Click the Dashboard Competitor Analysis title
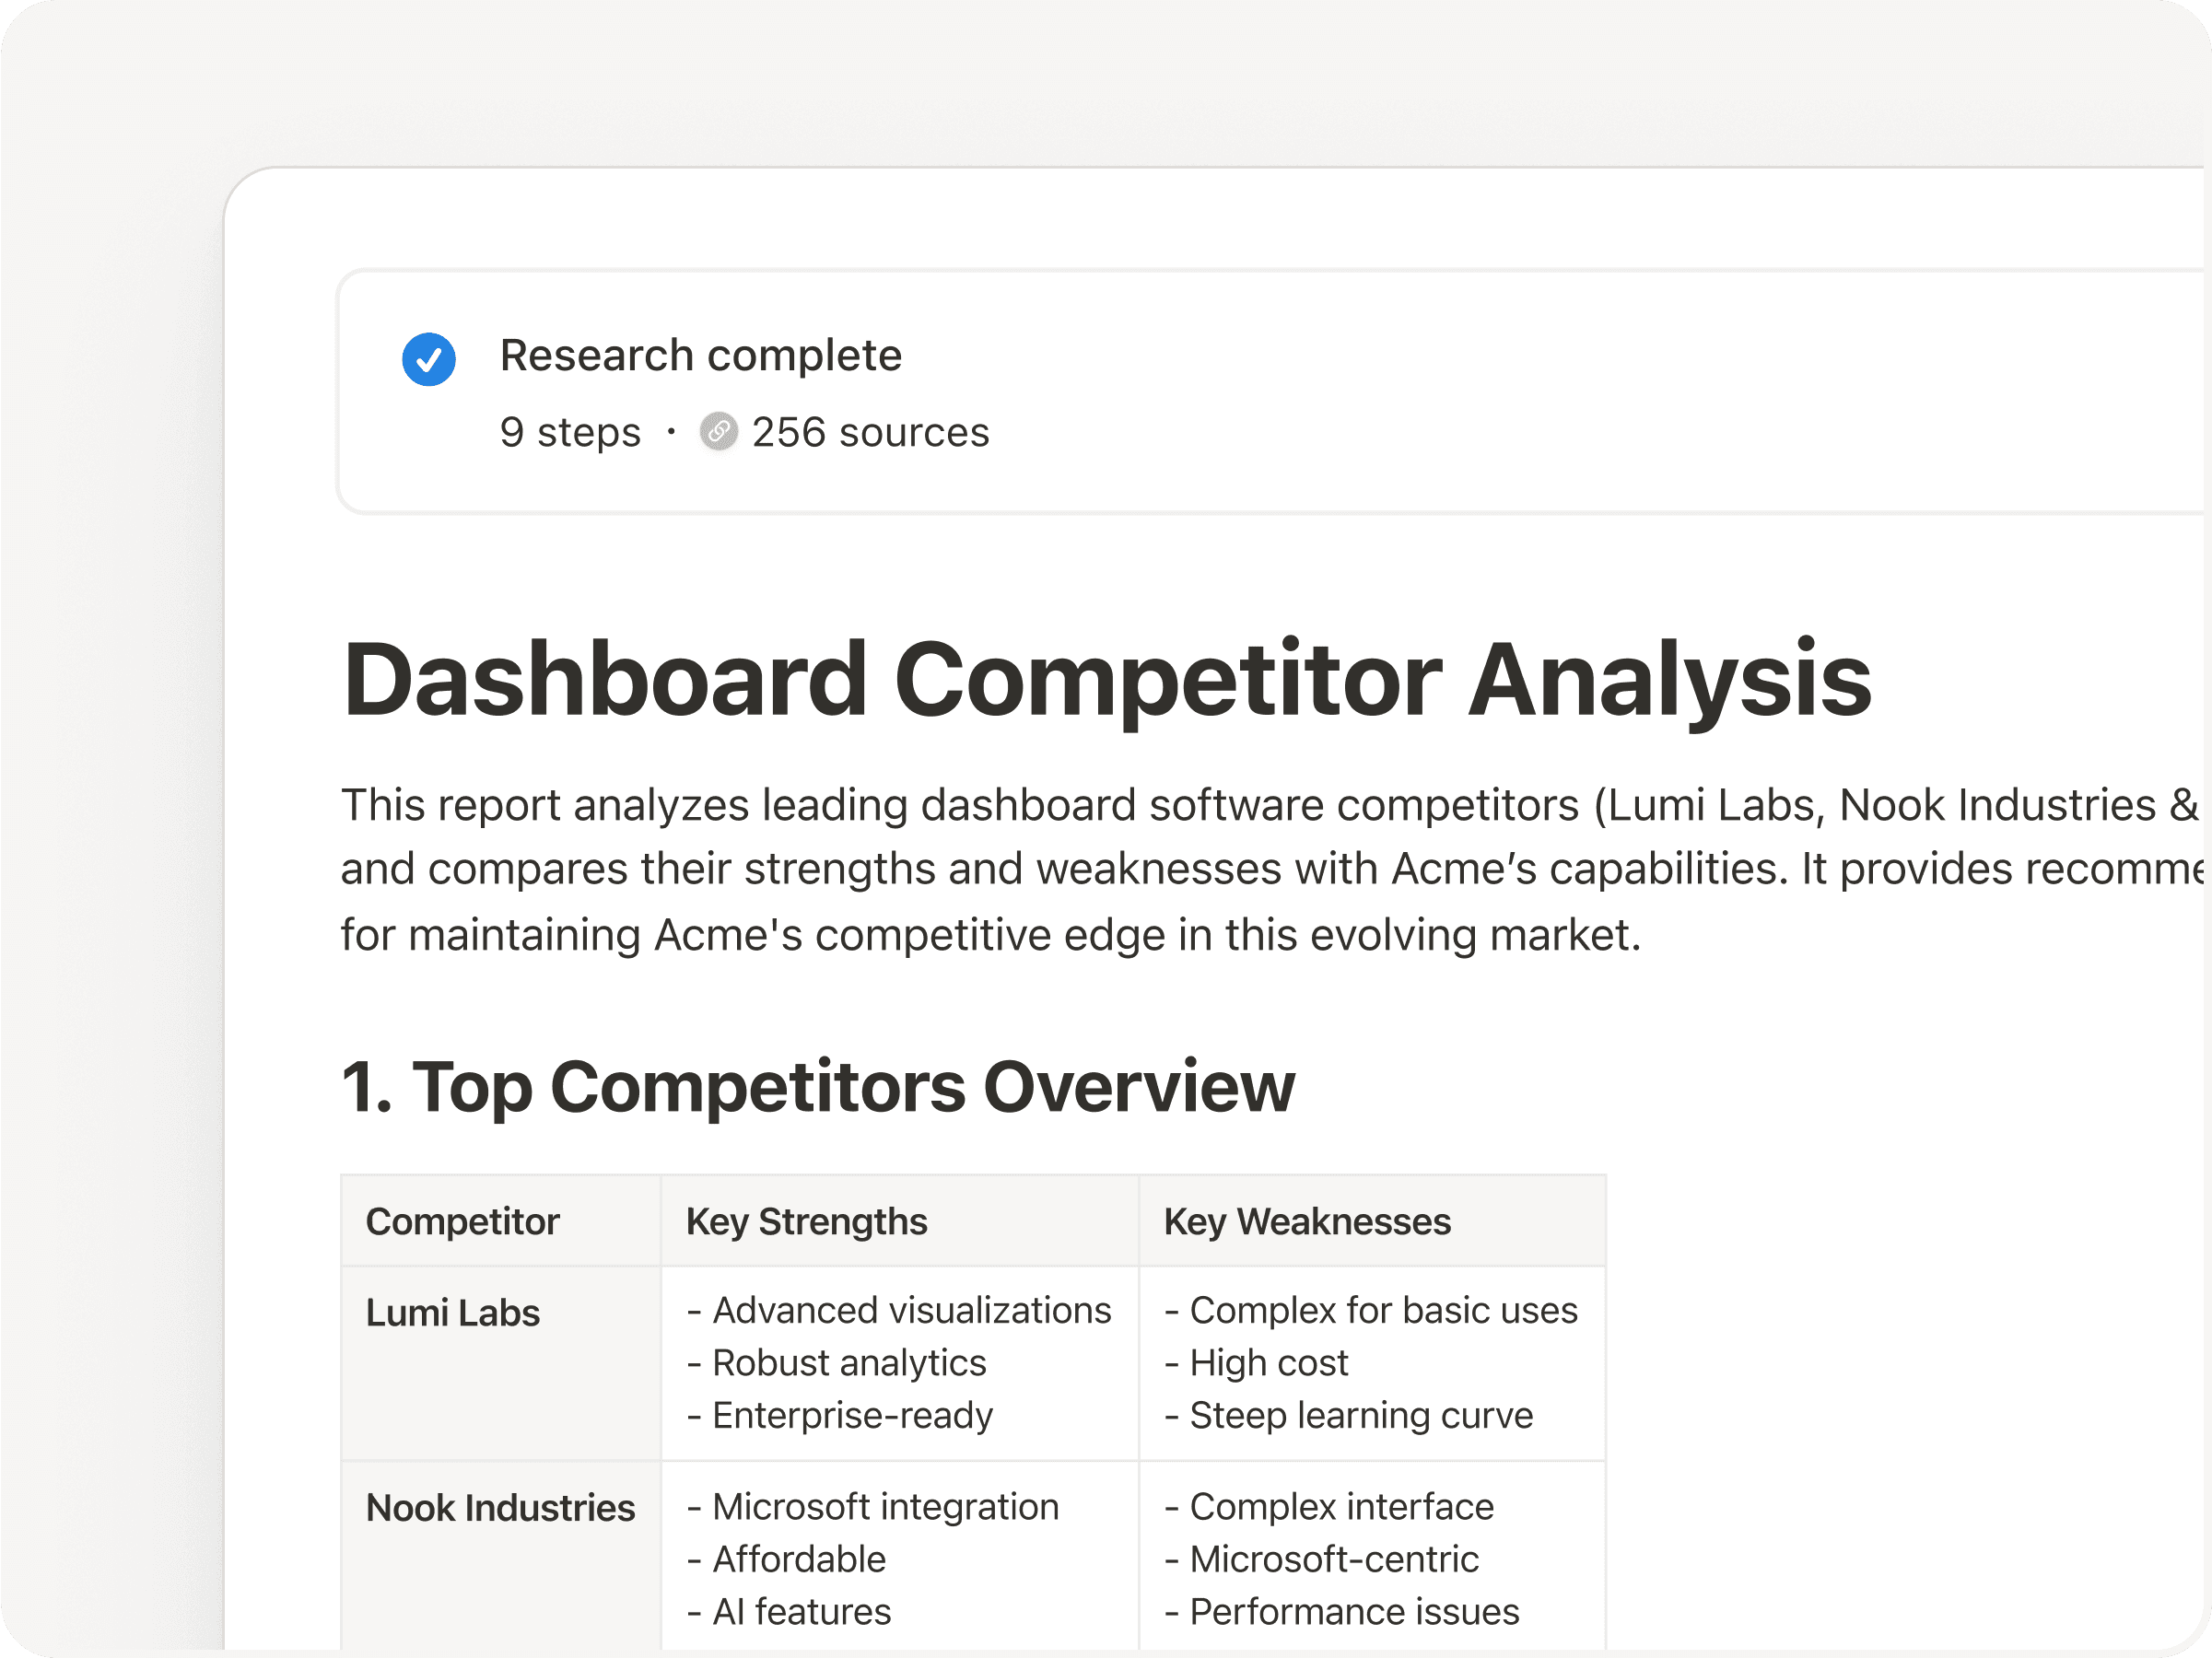 click(x=1106, y=680)
